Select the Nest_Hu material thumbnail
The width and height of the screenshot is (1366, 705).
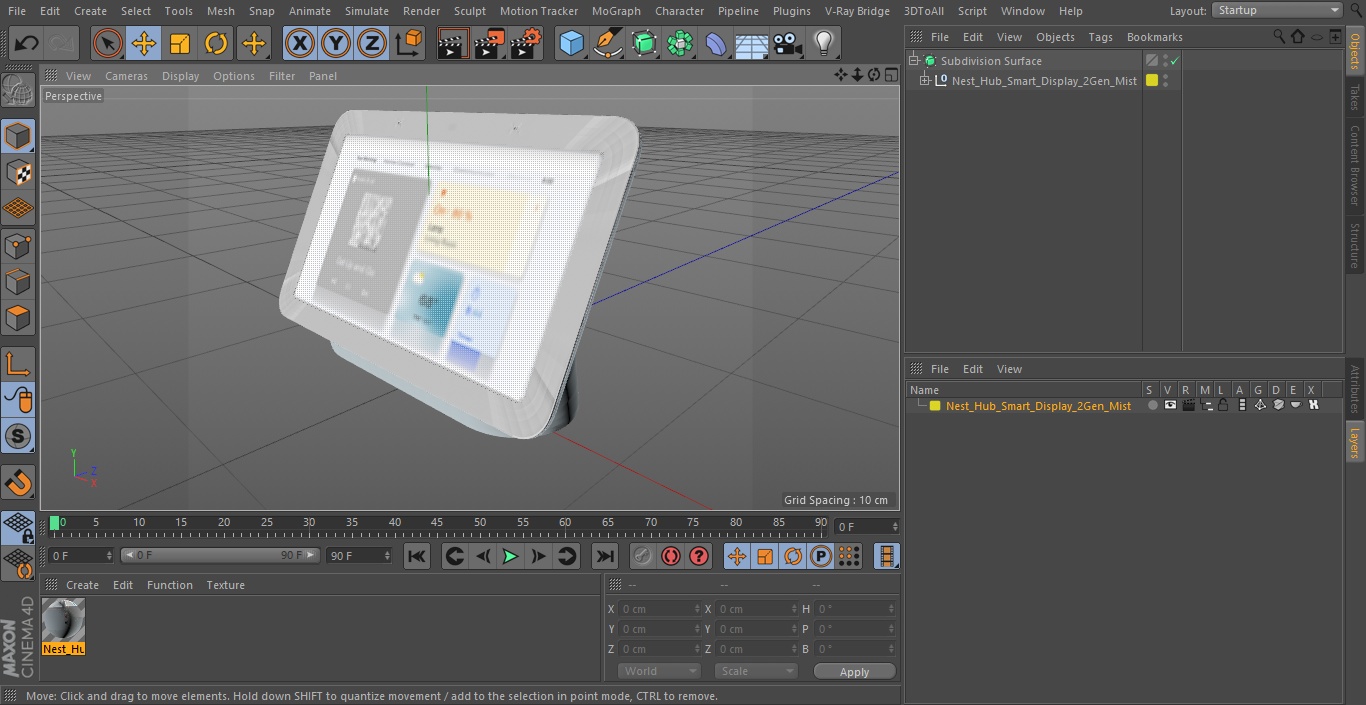(63, 626)
